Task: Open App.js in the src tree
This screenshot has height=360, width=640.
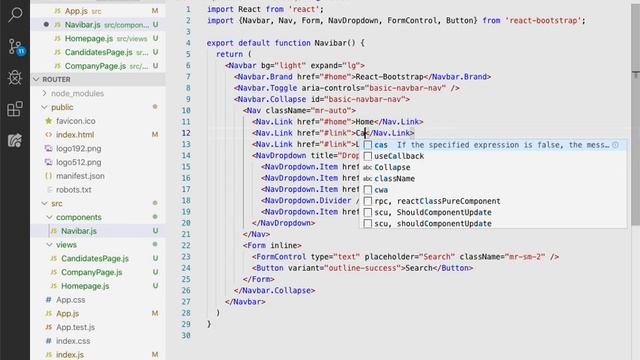Action: (x=98, y=313)
